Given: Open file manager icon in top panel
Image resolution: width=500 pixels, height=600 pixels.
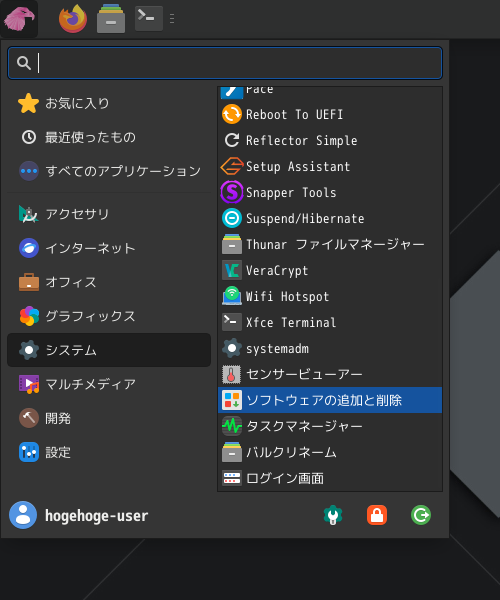Looking at the screenshot, I should [x=111, y=18].
